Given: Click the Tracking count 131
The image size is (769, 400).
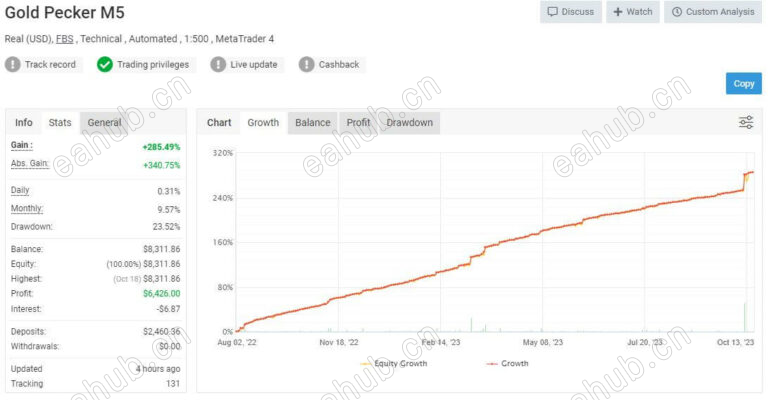Looking at the screenshot, I should click(x=173, y=383).
